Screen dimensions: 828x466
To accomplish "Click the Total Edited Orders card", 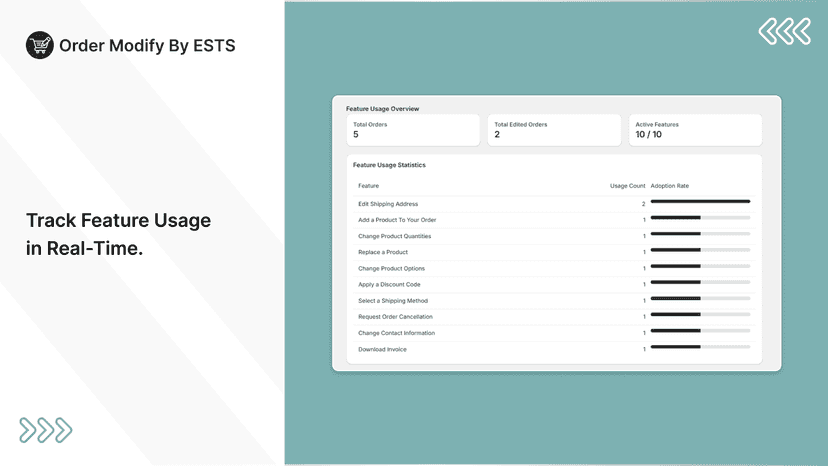I will click(x=554, y=130).
